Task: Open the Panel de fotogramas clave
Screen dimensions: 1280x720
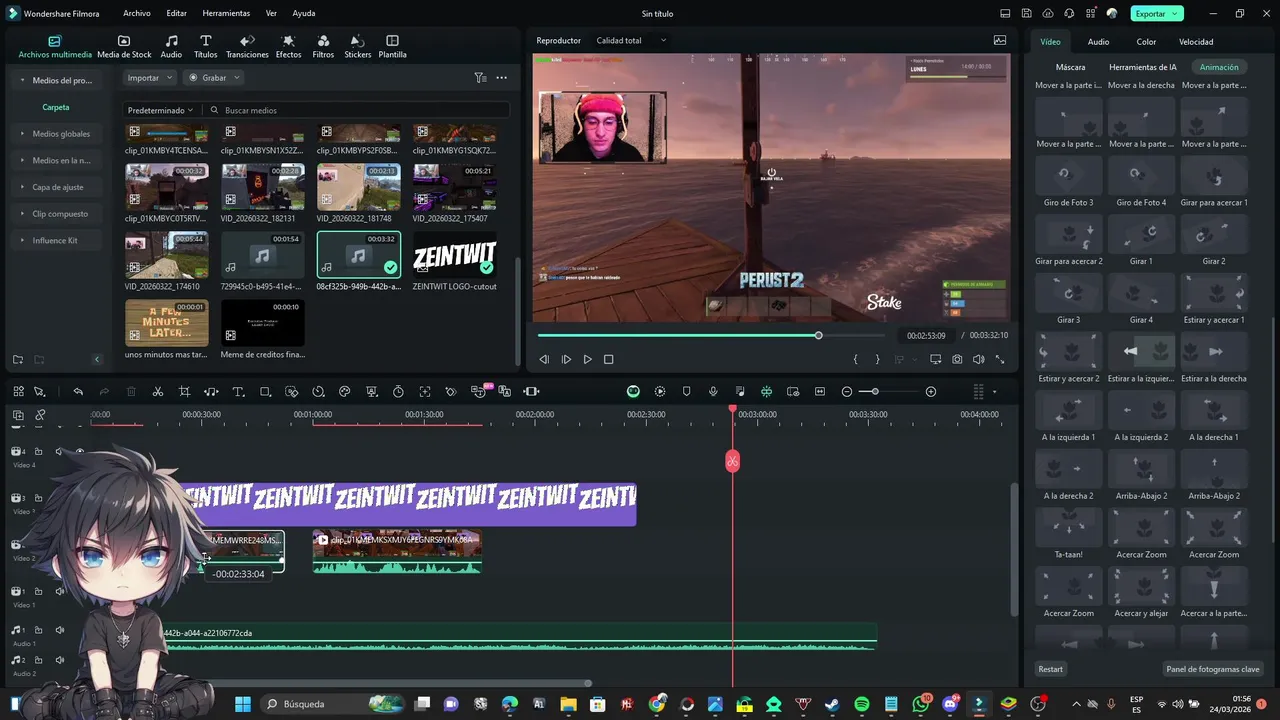Action: pos(1213,669)
